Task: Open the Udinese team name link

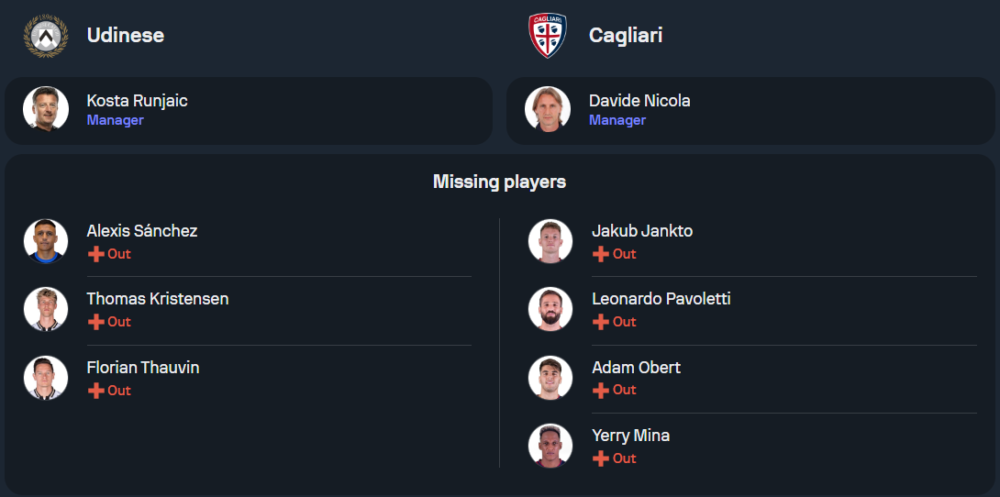Action: click(x=125, y=36)
